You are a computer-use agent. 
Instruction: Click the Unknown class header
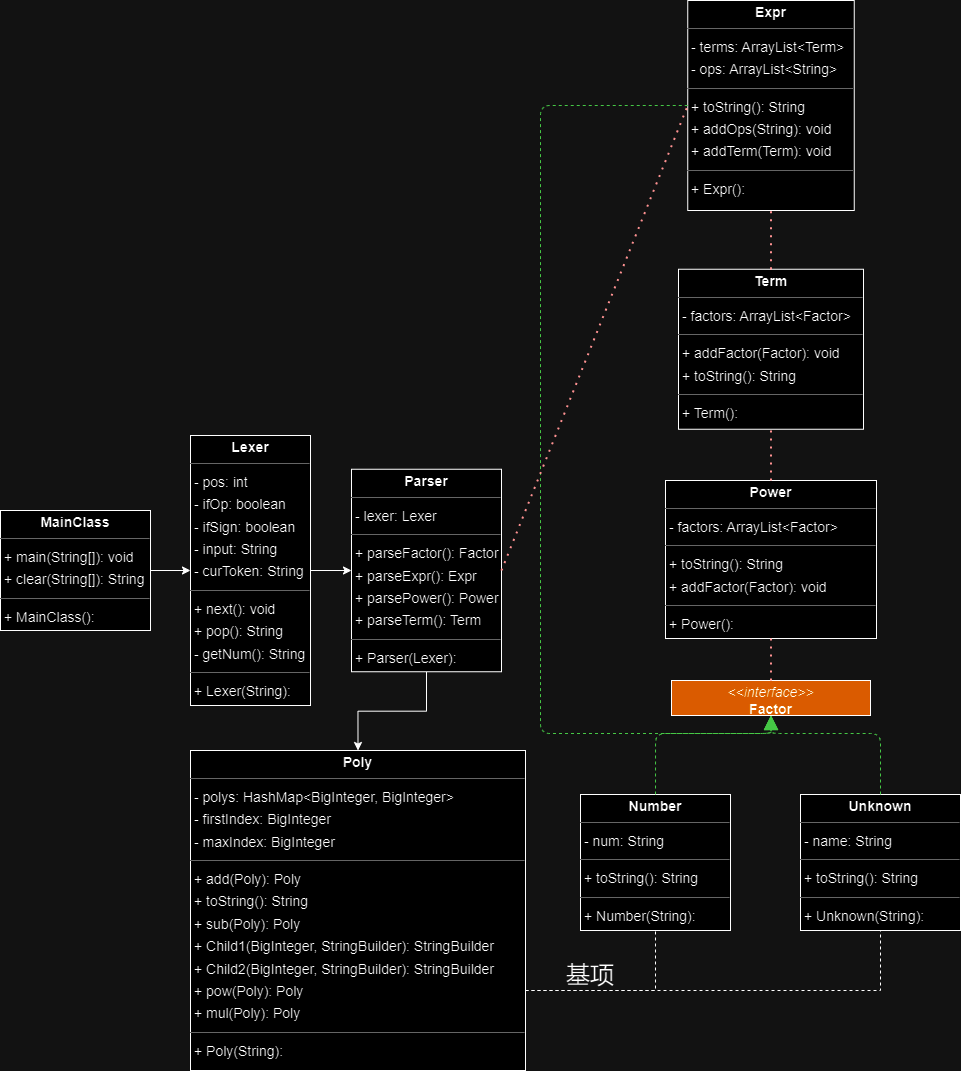pos(880,808)
